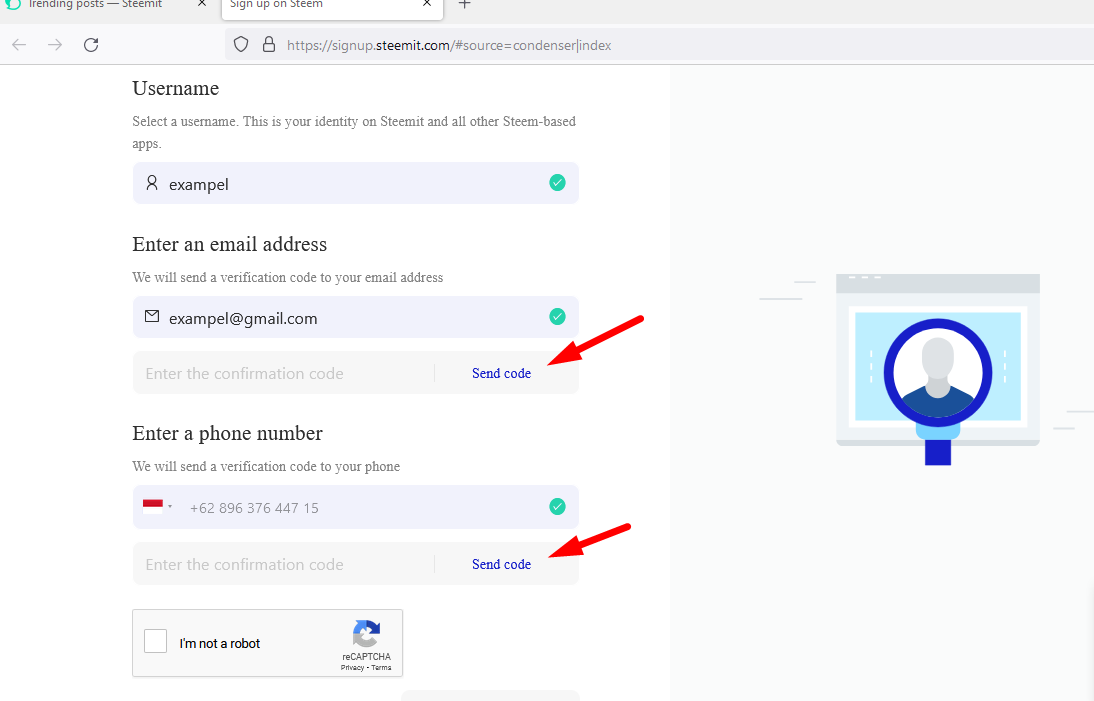Screen dimensions: 1094x701
Task: Select the Sign up on Steem tab
Action: pyautogui.click(x=334, y=6)
